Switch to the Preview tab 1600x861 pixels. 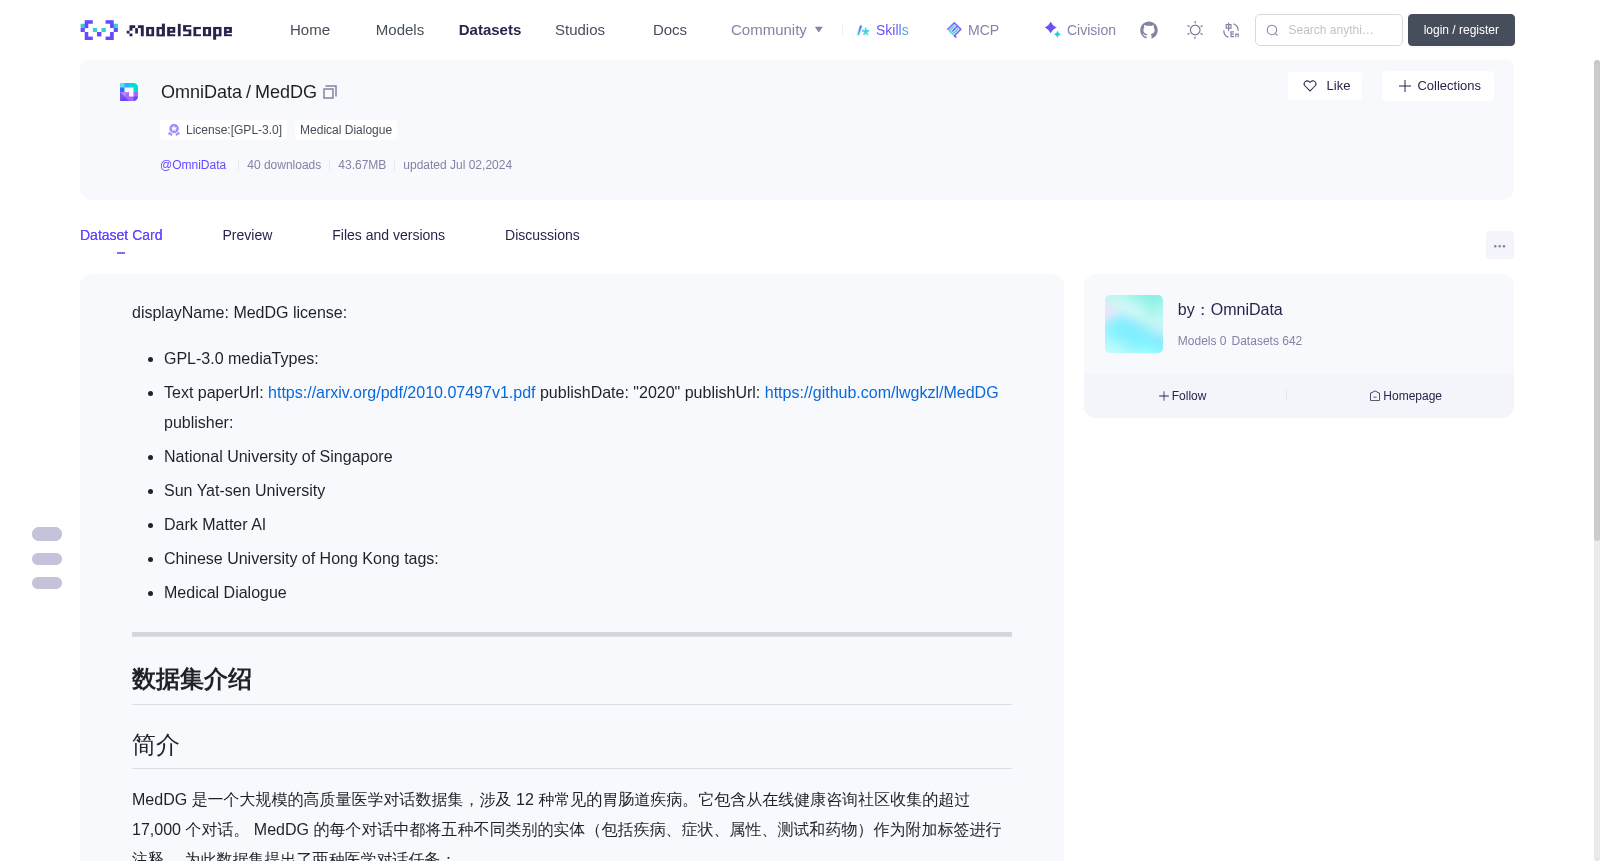(x=247, y=235)
